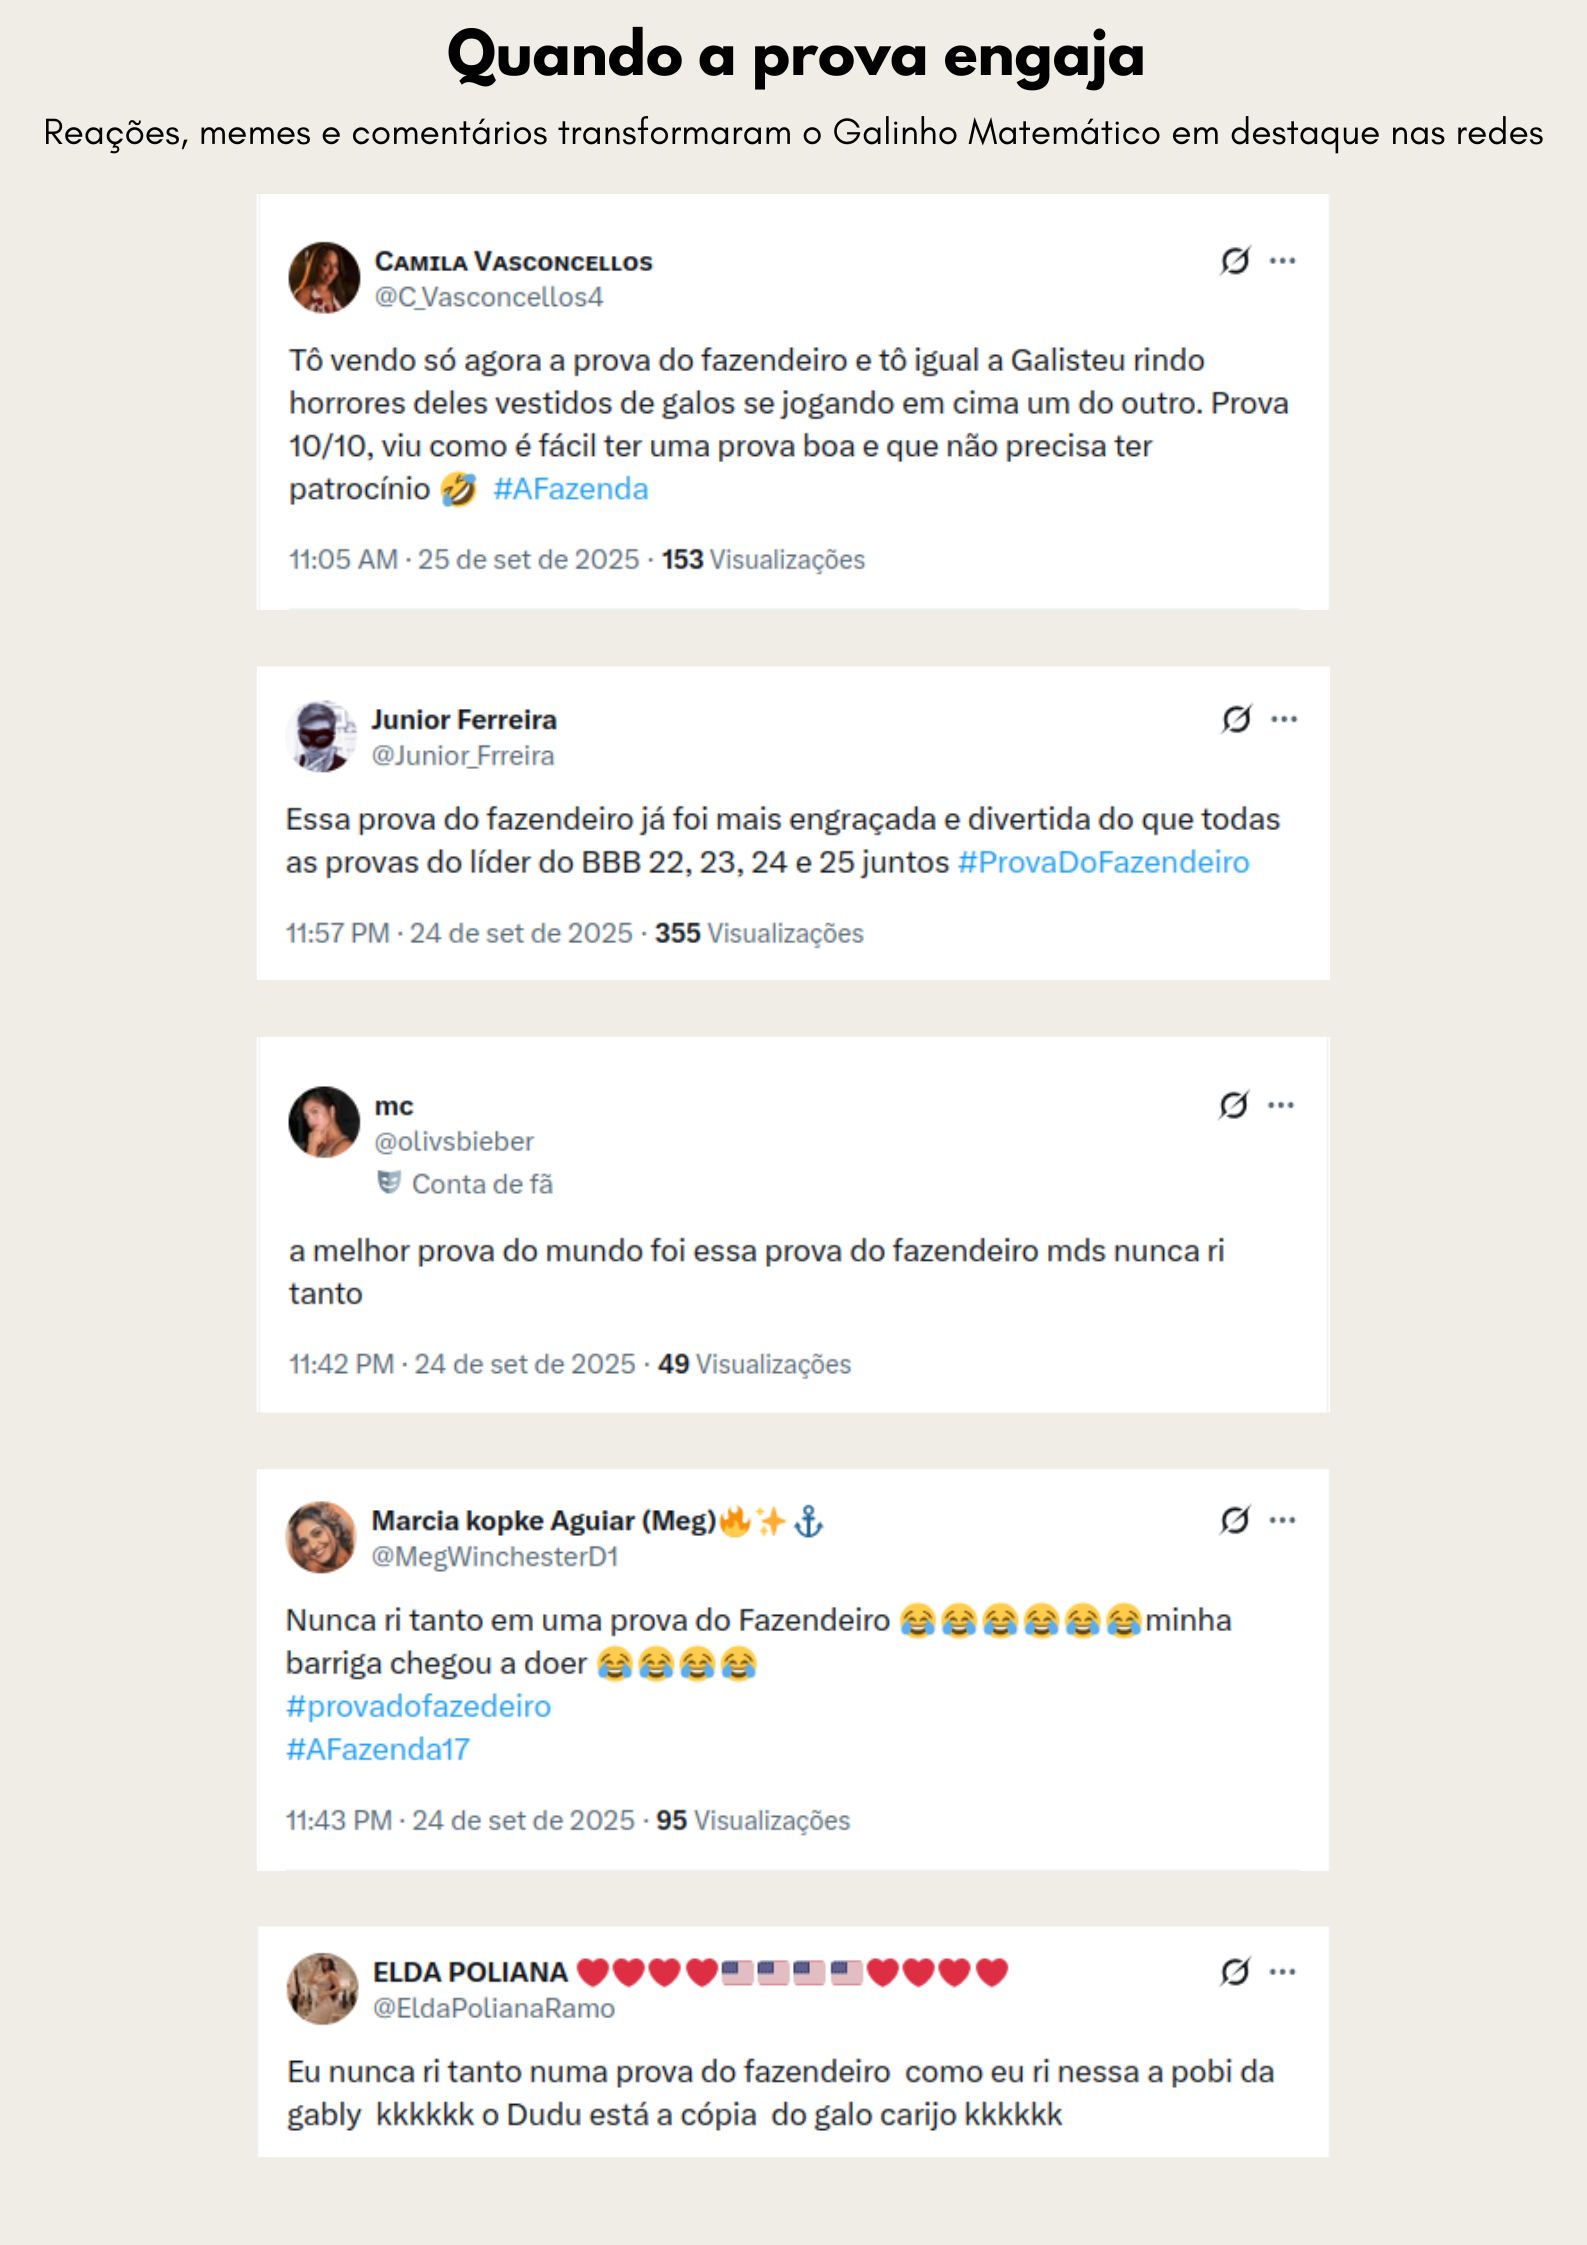Click the Conta de fã mask icon
Screen dimensions: 1587x2245
389,1183
